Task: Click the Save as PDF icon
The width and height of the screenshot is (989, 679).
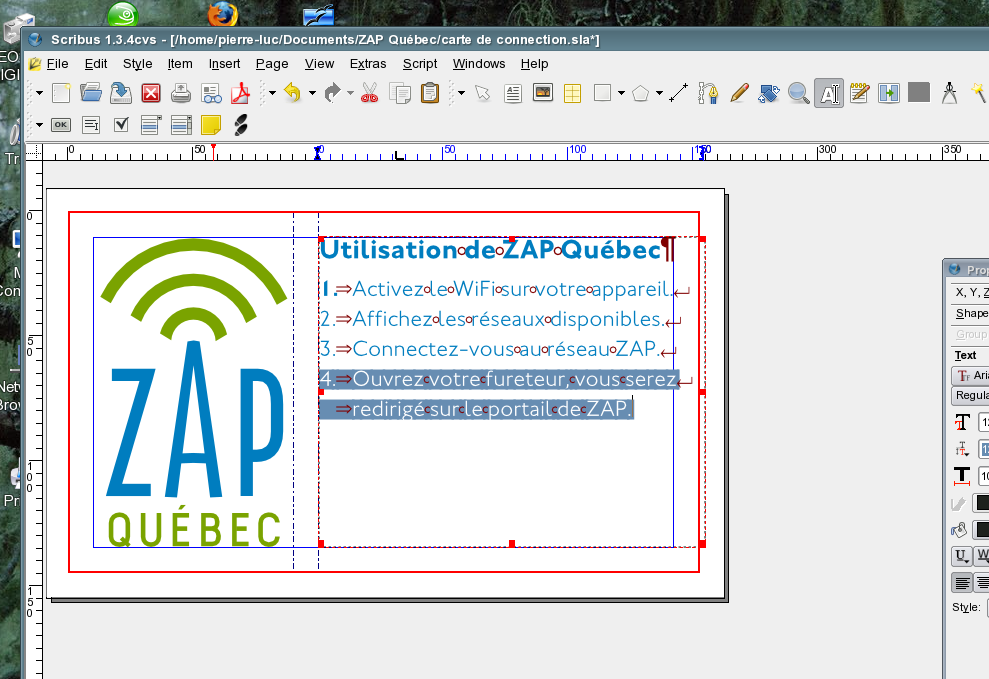Action: pyautogui.click(x=240, y=93)
